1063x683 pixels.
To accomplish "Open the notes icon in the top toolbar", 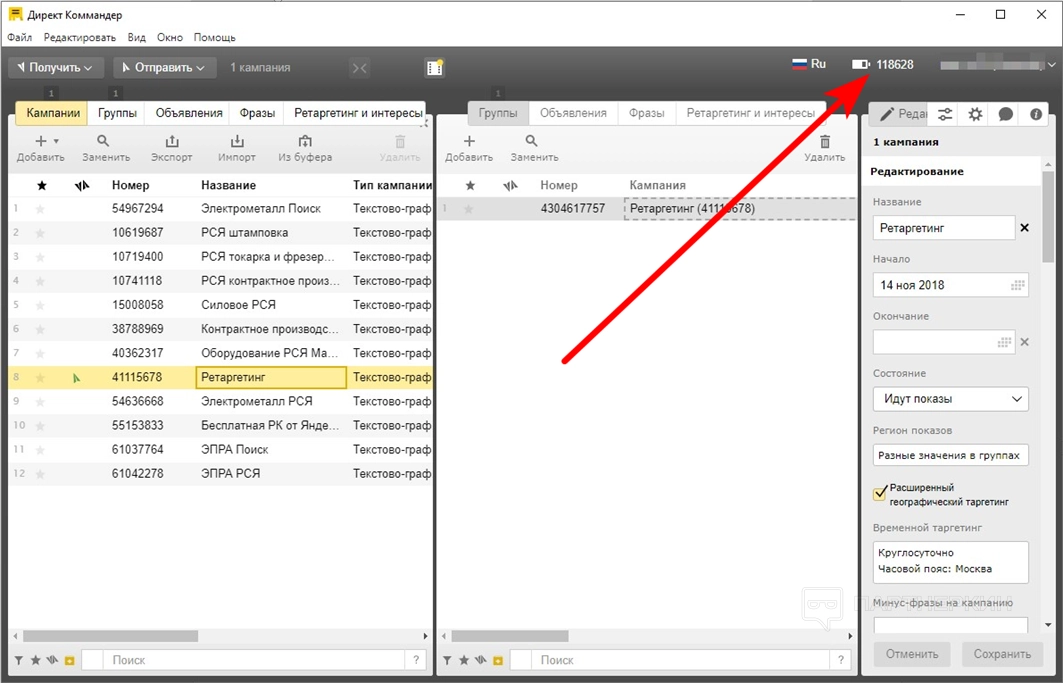I will pos(435,67).
